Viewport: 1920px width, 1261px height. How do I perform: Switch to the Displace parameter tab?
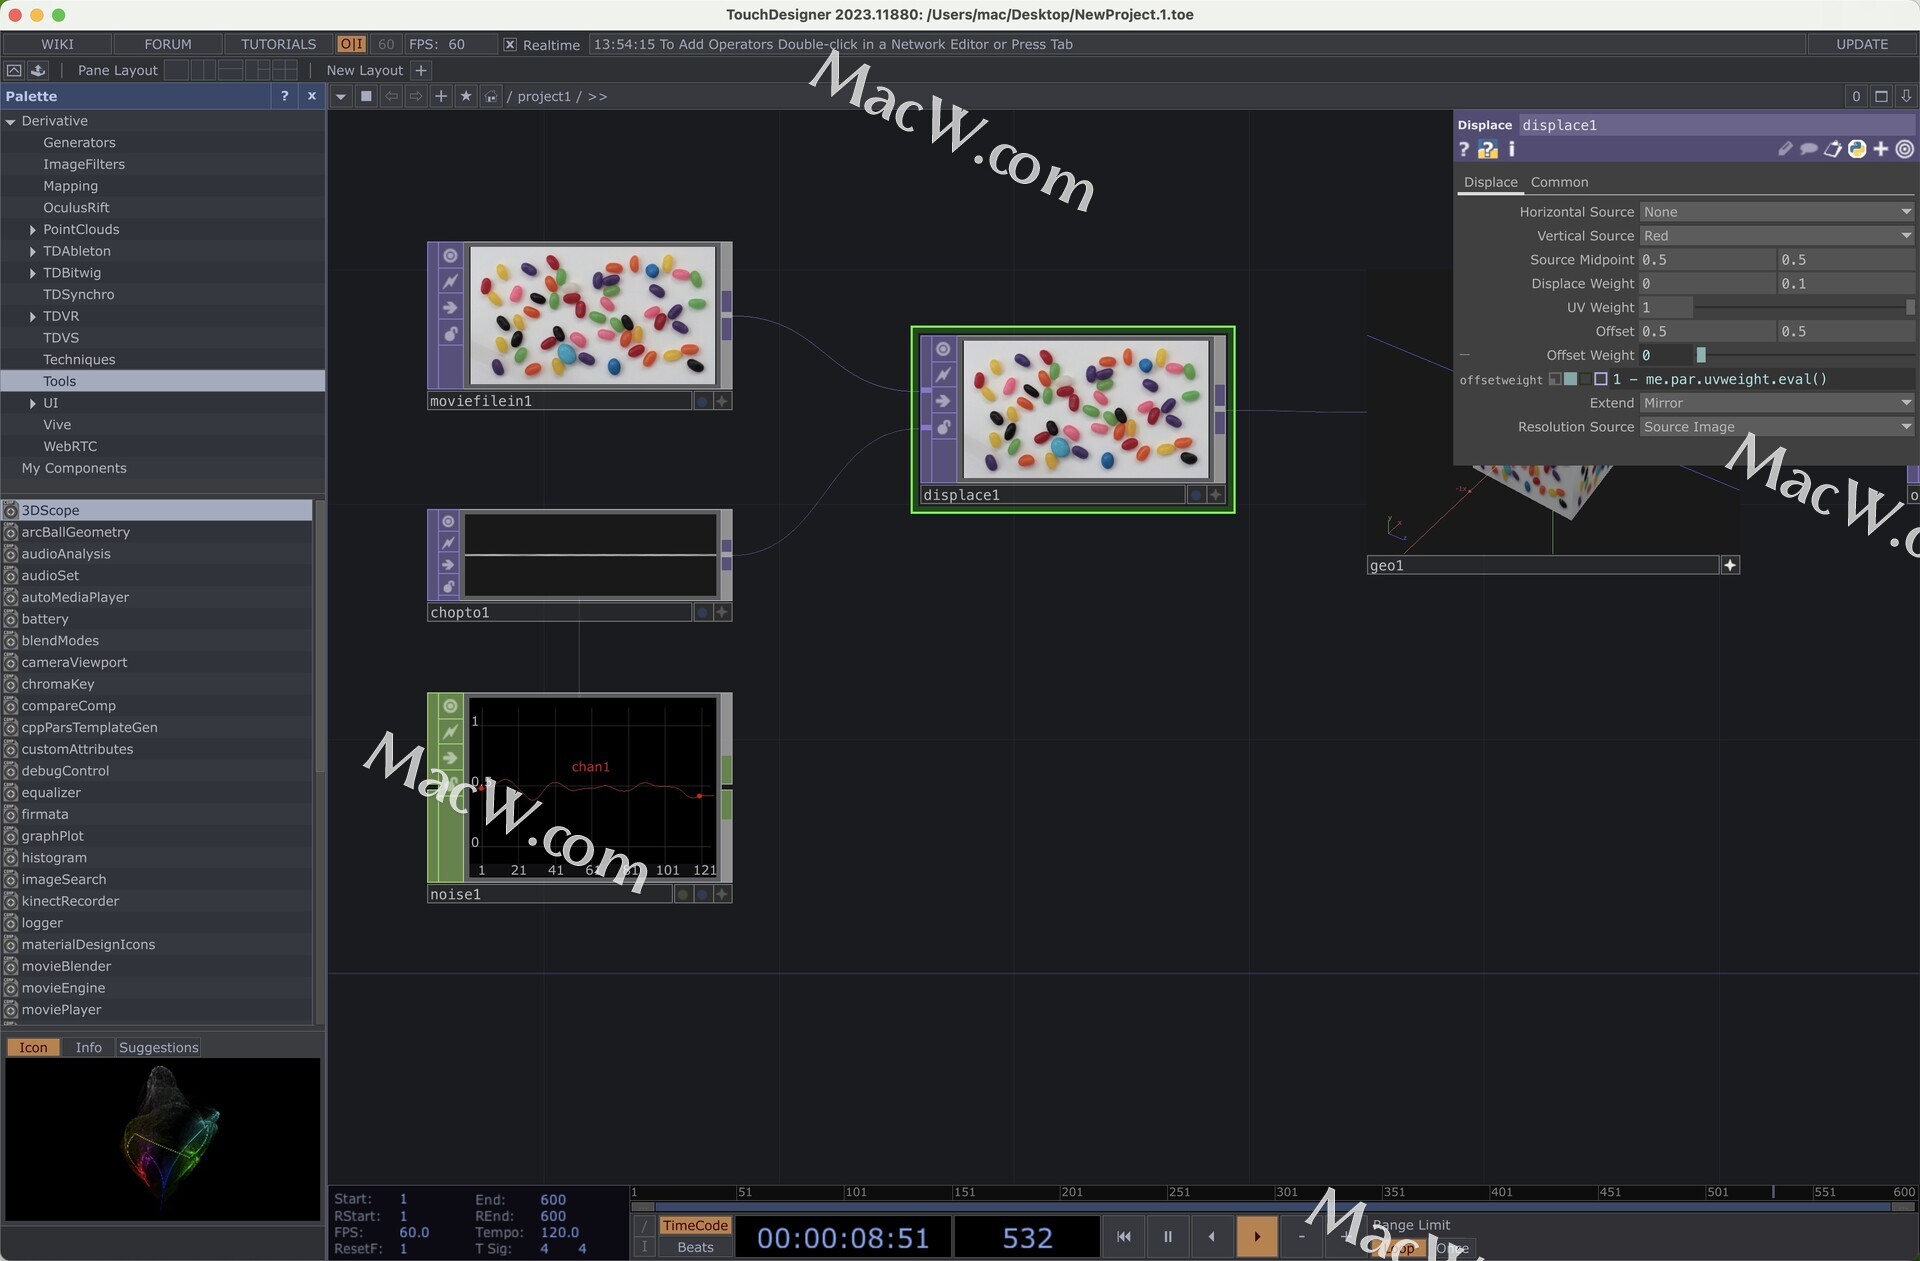[1490, 182]
